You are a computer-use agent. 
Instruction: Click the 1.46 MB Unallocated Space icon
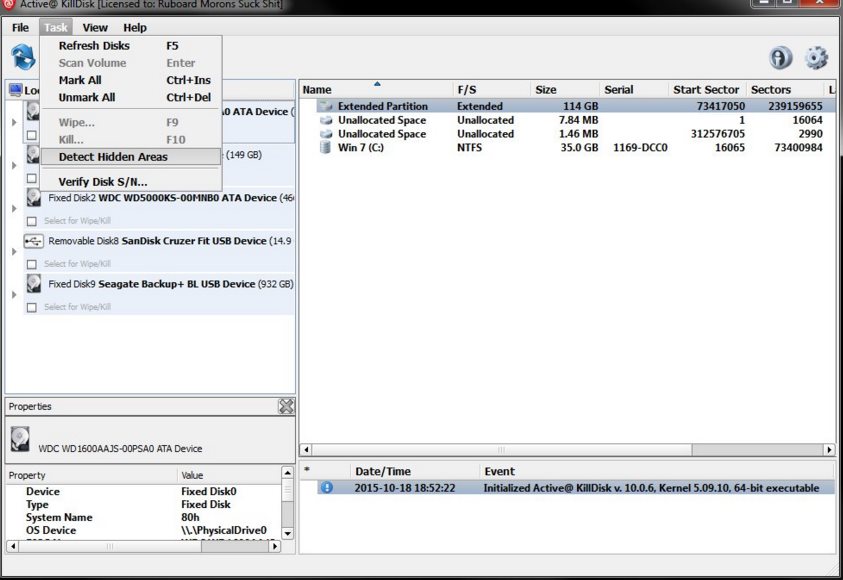pyautogui.click(x=326, y=134)
